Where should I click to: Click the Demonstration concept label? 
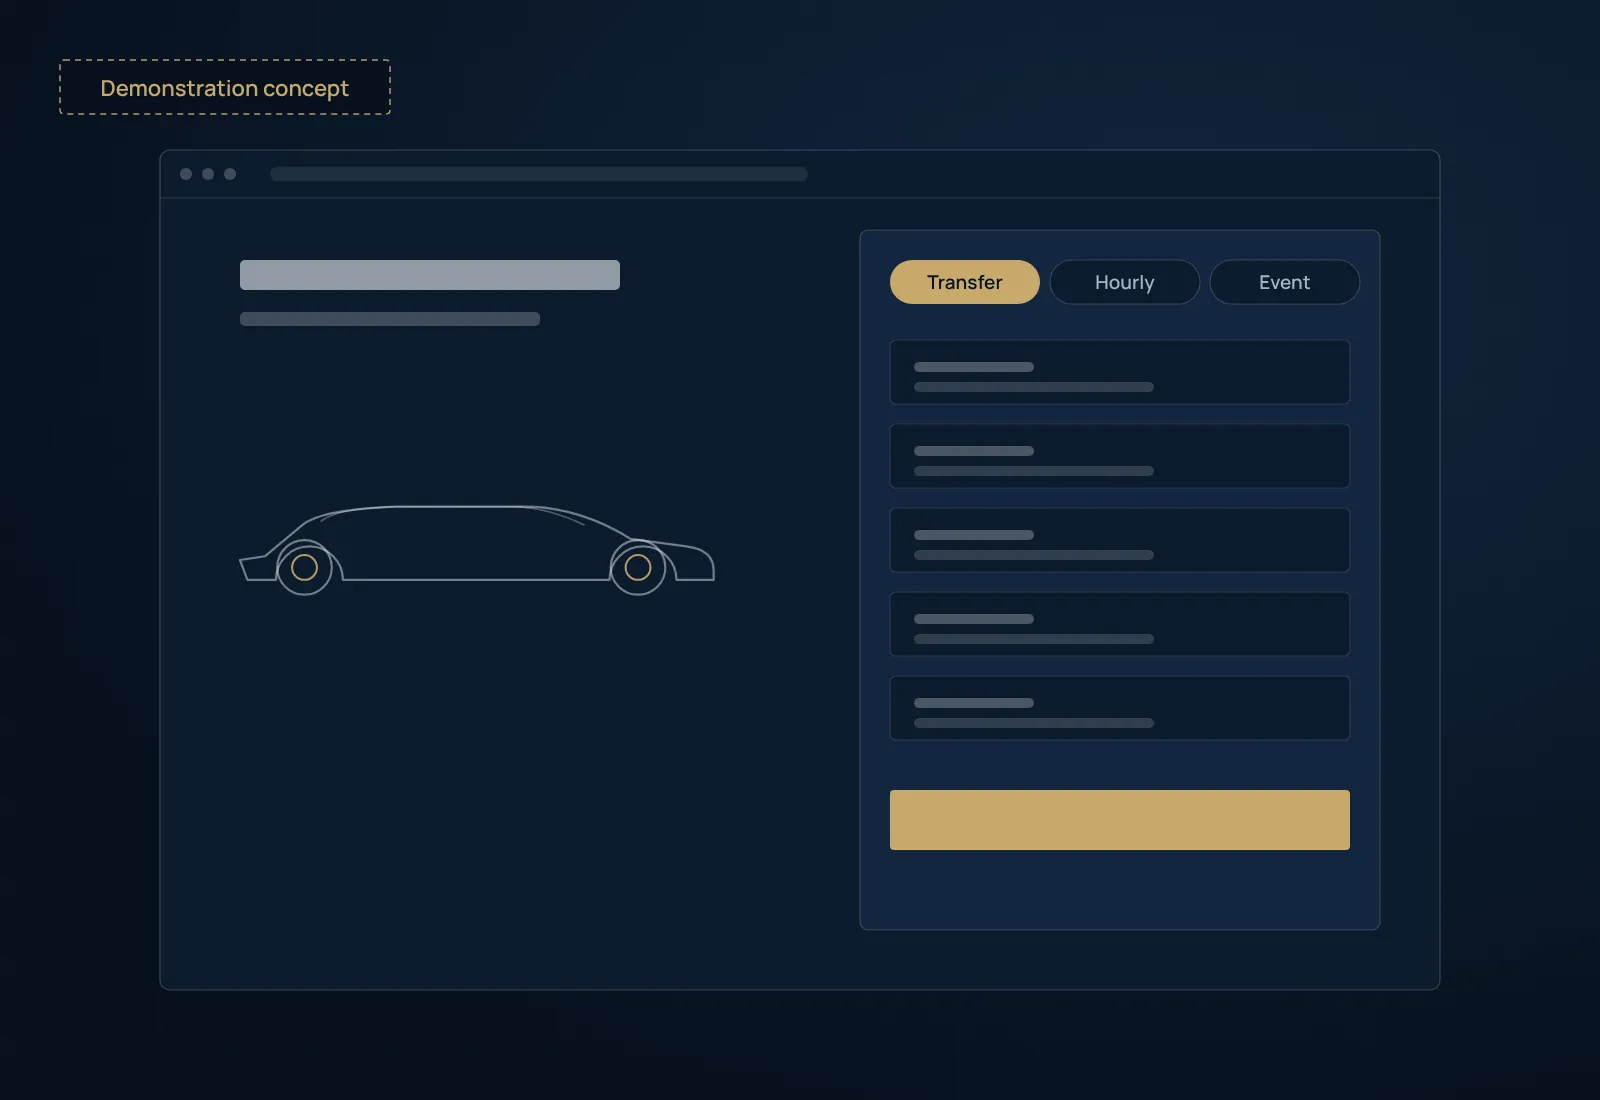[225, 87]
